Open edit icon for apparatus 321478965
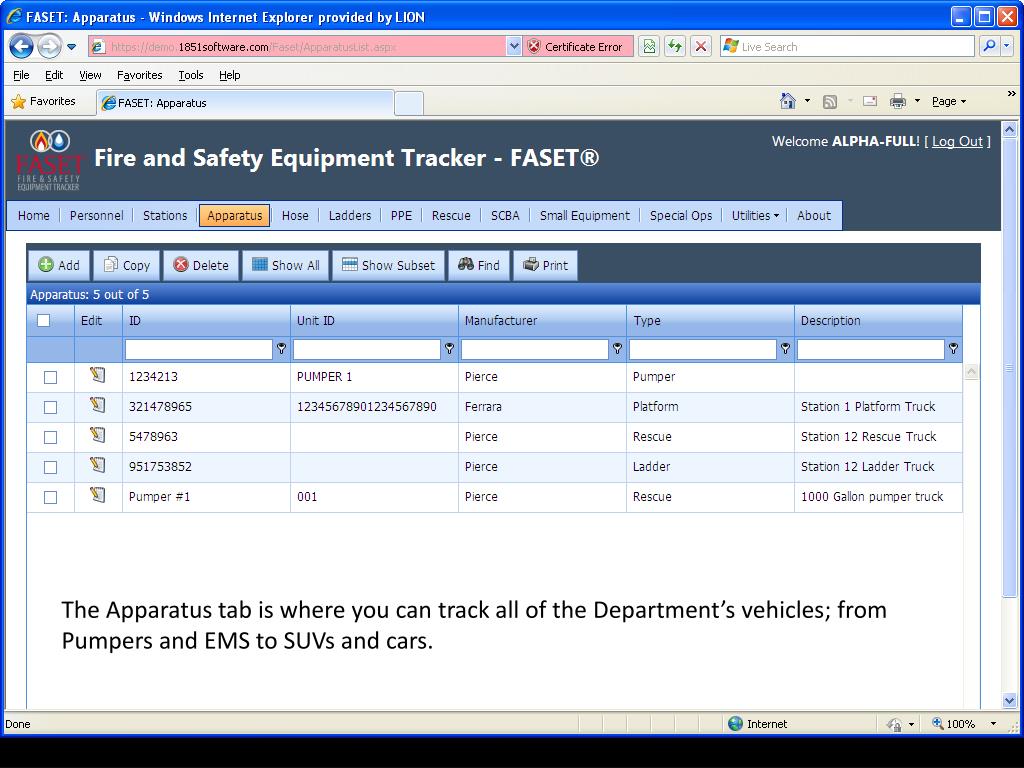 tap(98, 406)
